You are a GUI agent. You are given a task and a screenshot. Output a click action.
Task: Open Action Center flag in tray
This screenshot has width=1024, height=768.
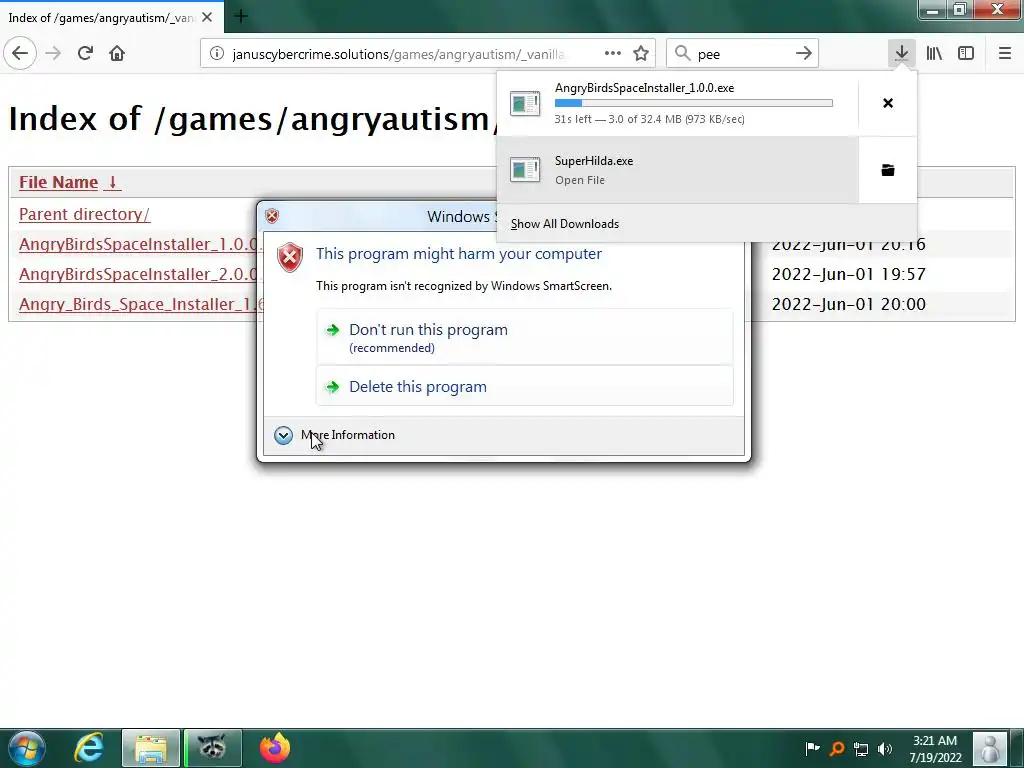812,748
